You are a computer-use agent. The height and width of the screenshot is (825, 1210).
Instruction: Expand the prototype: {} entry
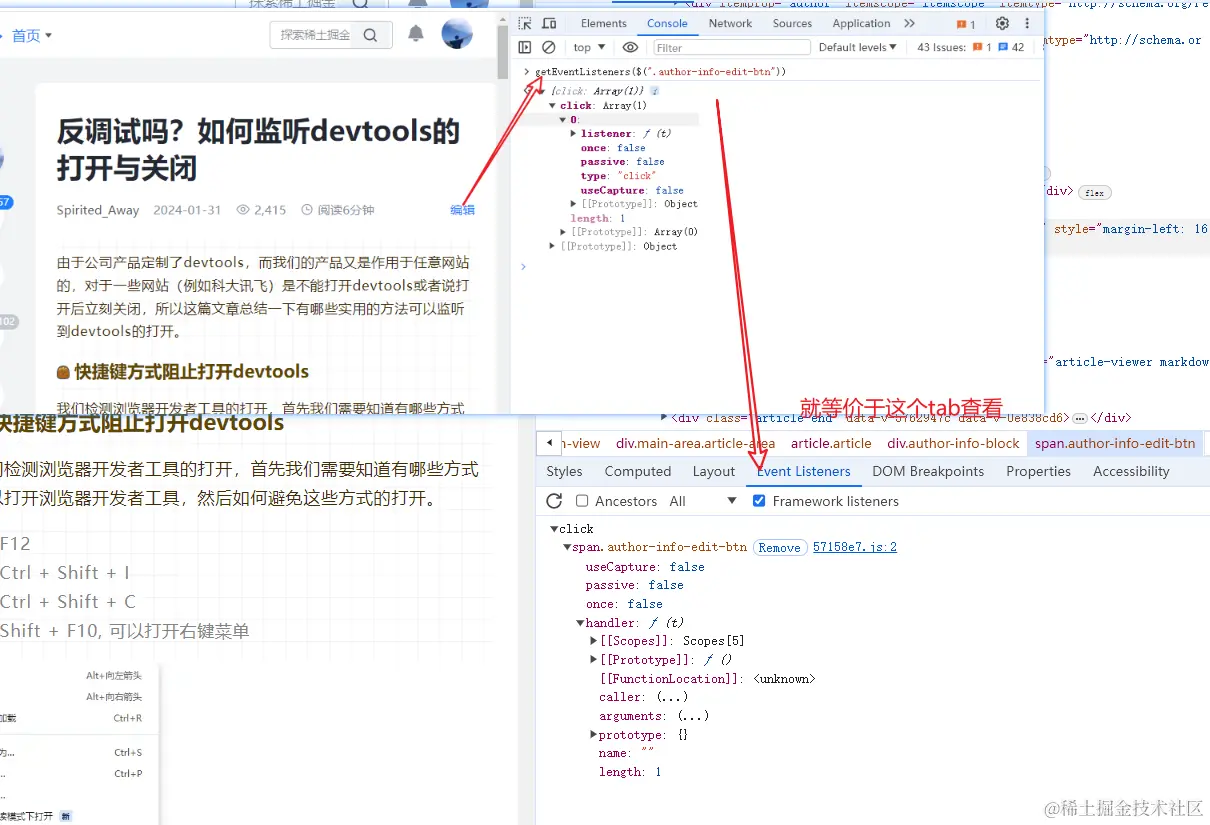point(594,735)
